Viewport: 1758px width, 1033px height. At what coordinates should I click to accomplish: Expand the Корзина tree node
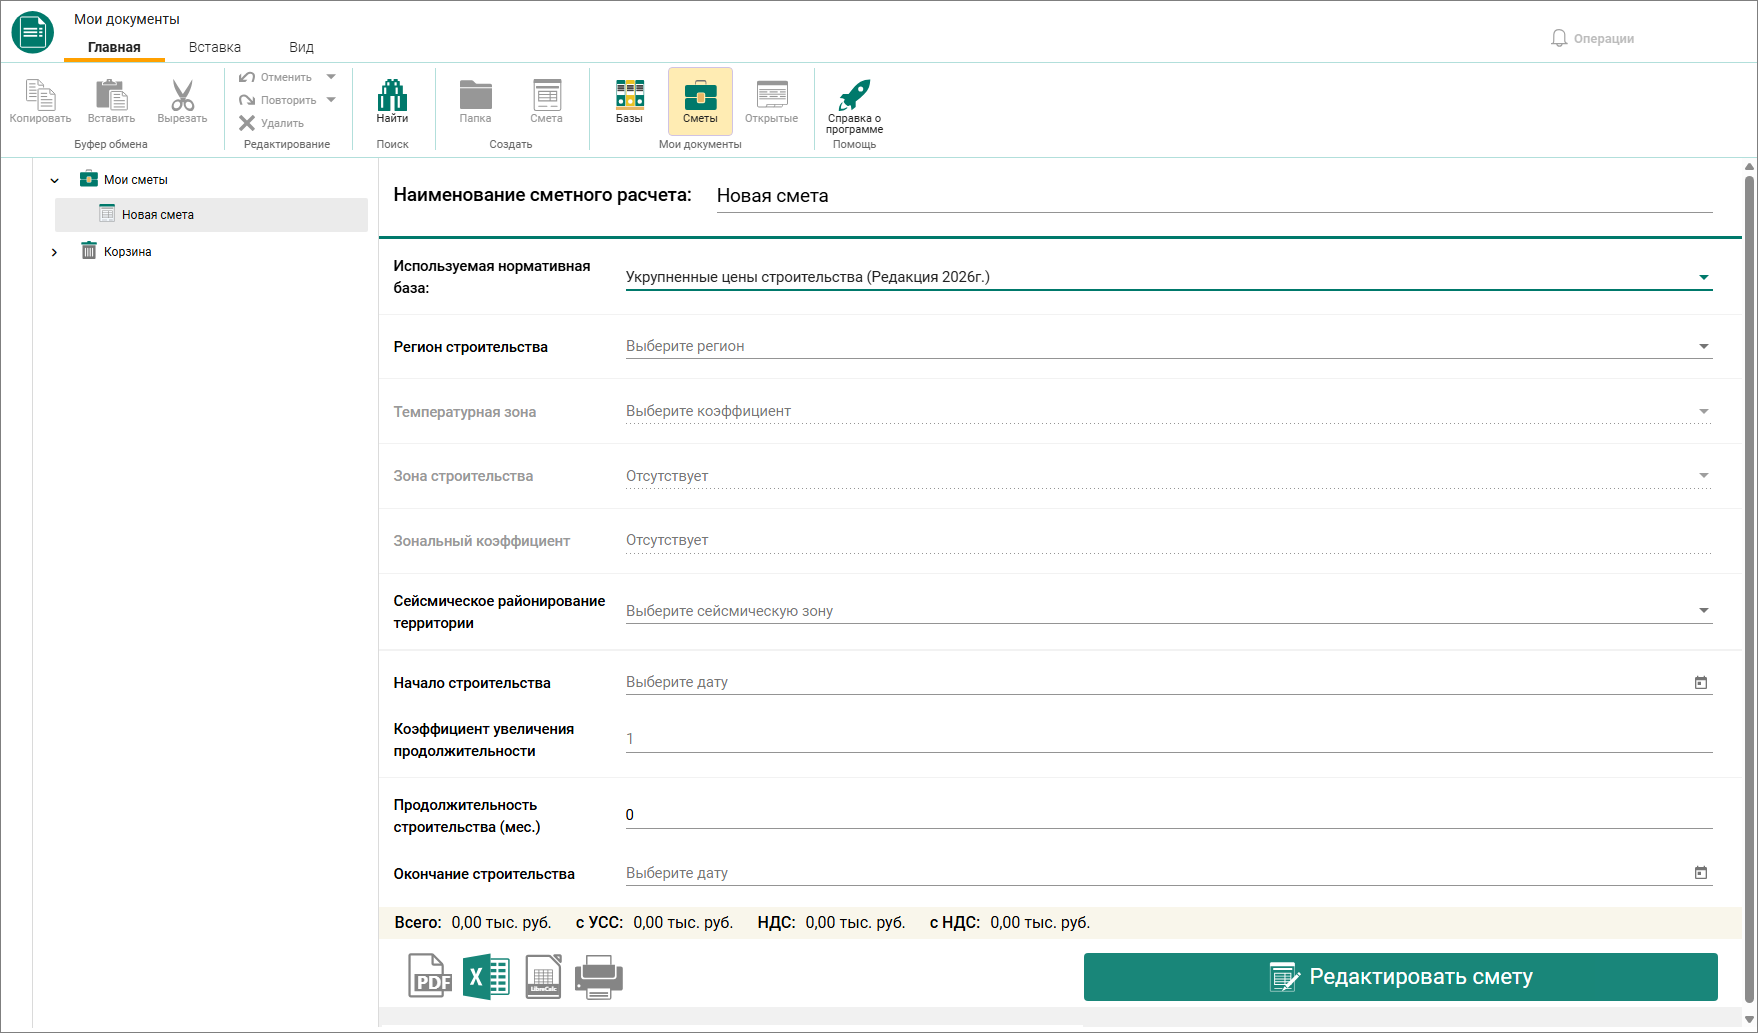(55, 252)
